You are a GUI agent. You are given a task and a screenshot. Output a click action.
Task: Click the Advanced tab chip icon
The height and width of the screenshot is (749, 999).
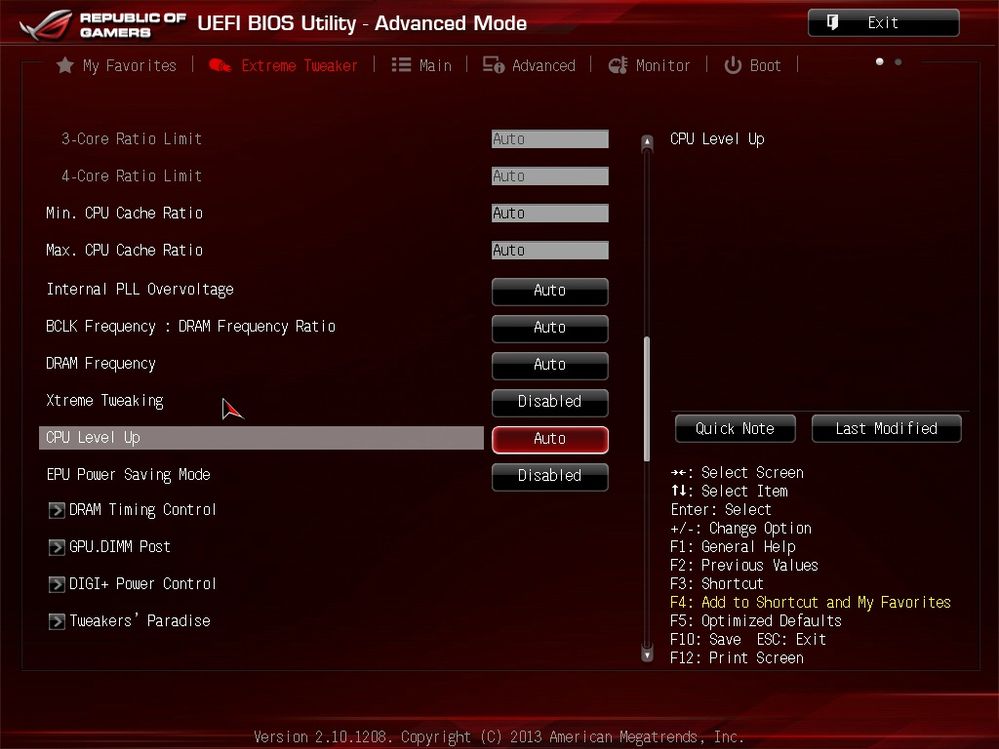(x=493, y=65)
